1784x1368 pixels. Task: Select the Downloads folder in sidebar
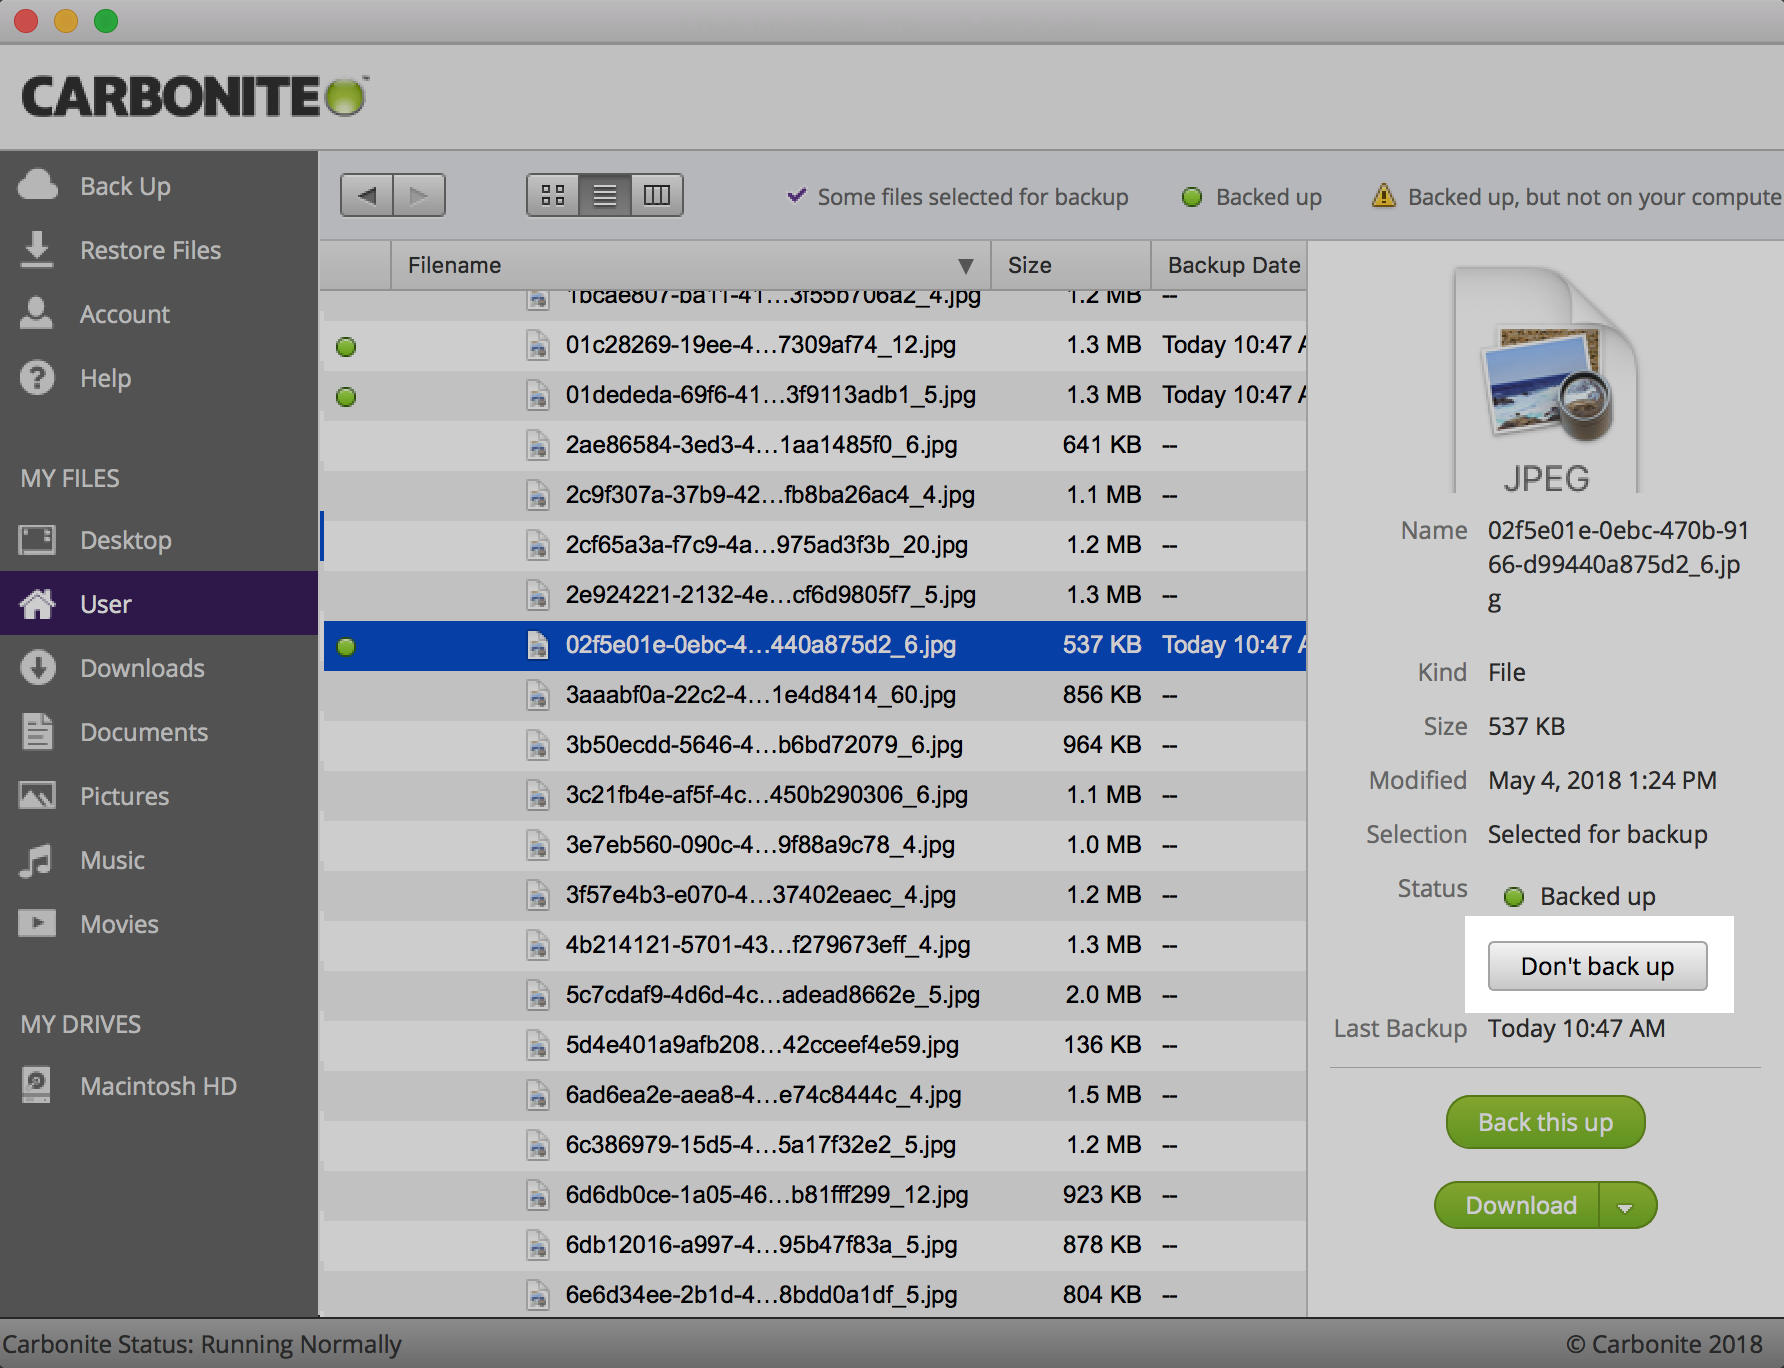tap(142, 668)
